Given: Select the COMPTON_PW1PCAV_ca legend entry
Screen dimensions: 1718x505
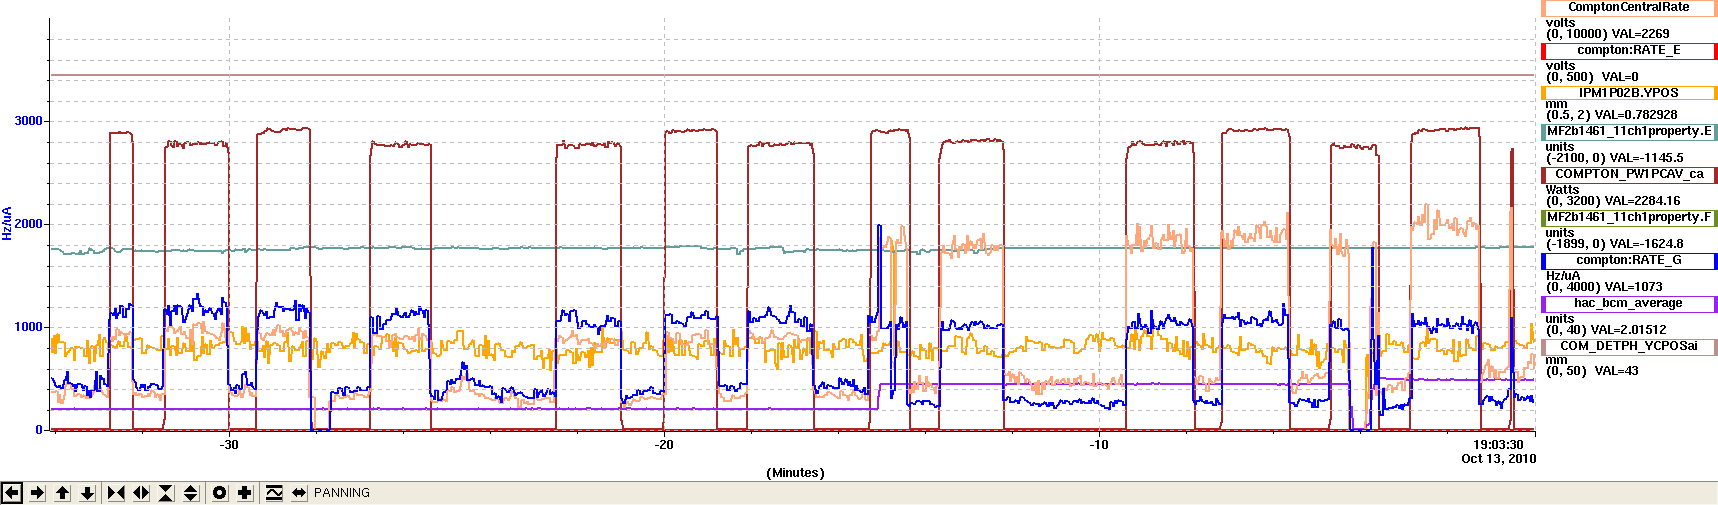Looking at the screenshot, I should click(x=1629, y=174).
